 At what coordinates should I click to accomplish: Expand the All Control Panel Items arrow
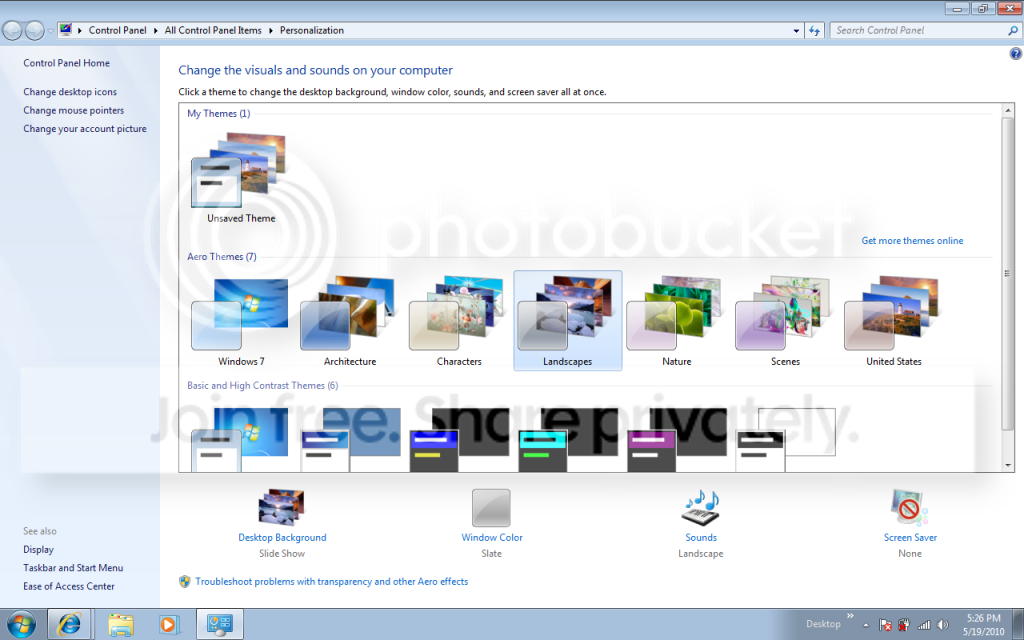point(270,30)
